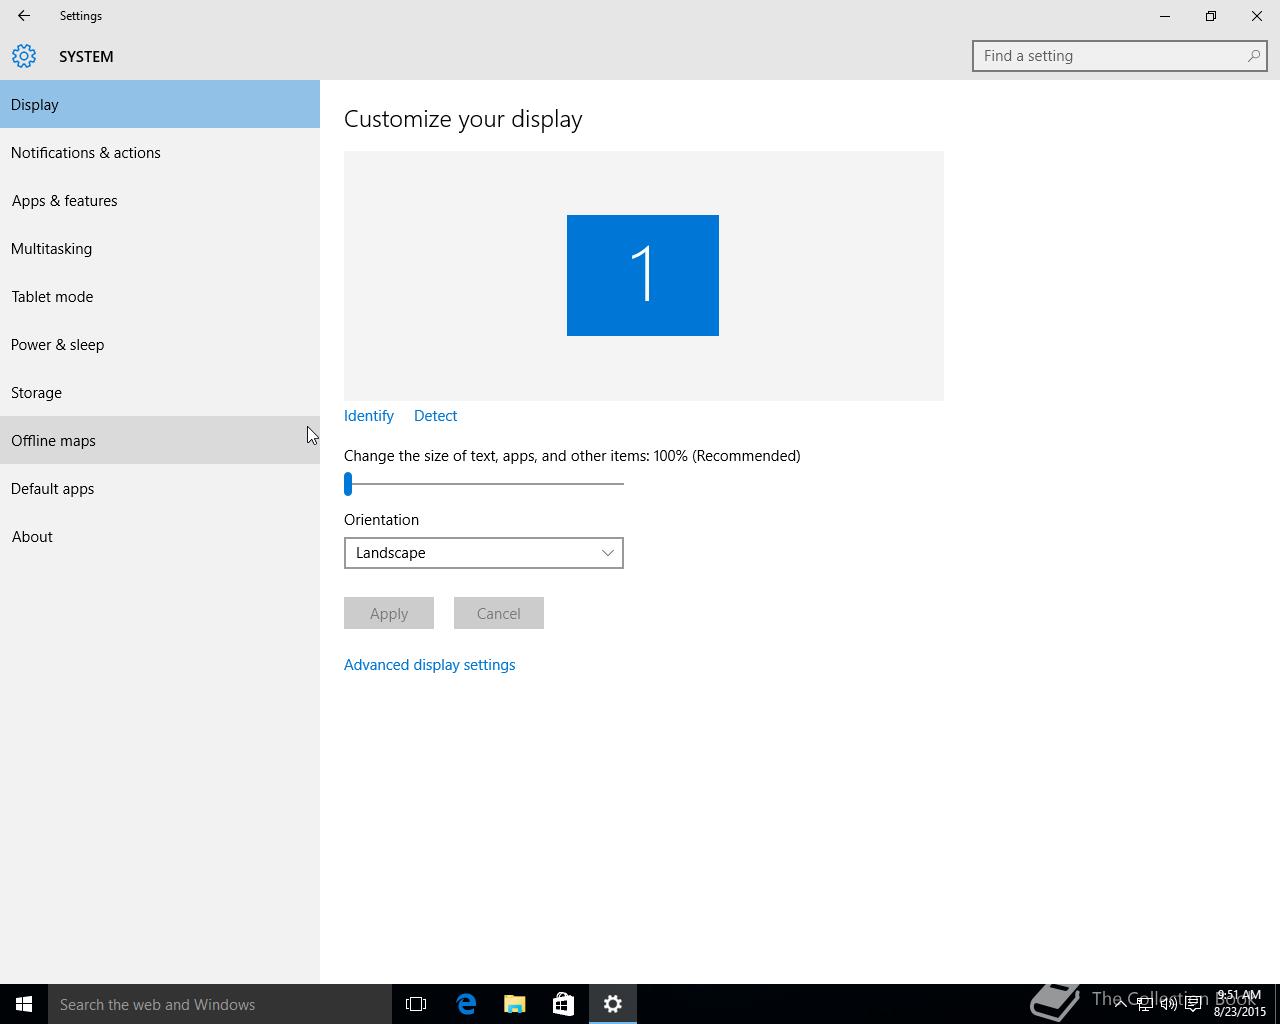
Task: Show hidden tray icons chevron
Action: coord(1120,1004)
